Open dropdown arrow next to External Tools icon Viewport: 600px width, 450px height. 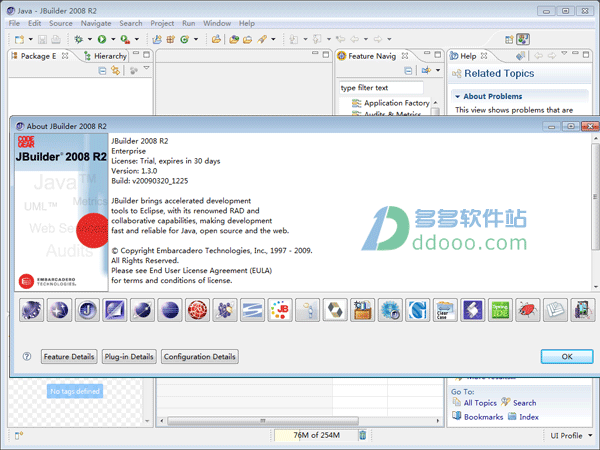(137, 39)
